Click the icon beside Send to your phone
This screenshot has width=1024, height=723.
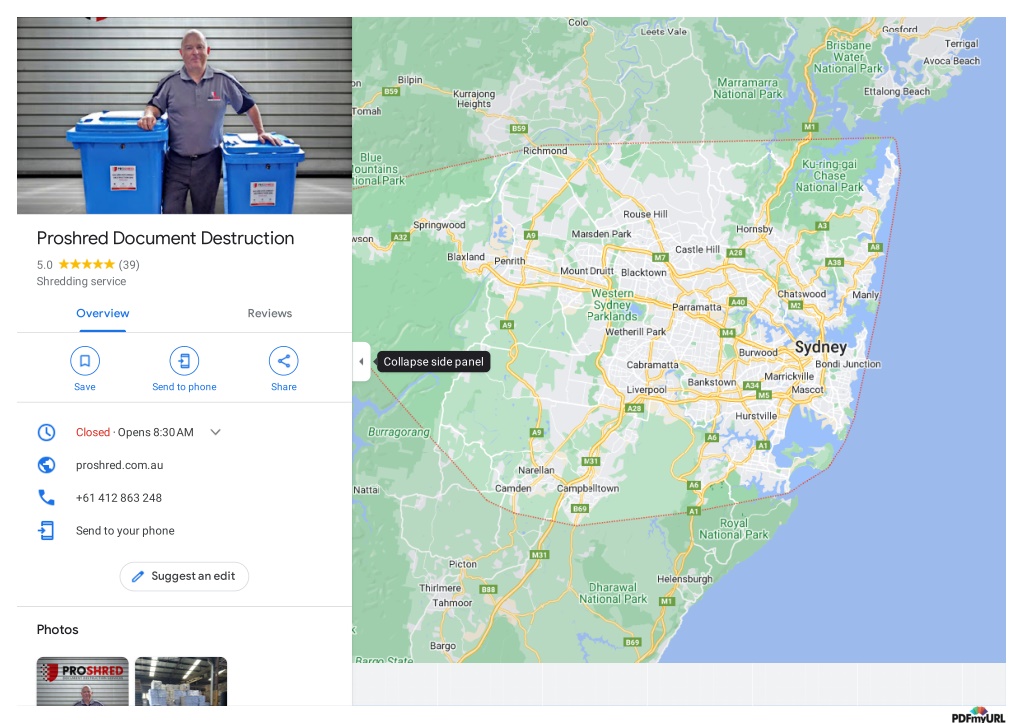46,530
